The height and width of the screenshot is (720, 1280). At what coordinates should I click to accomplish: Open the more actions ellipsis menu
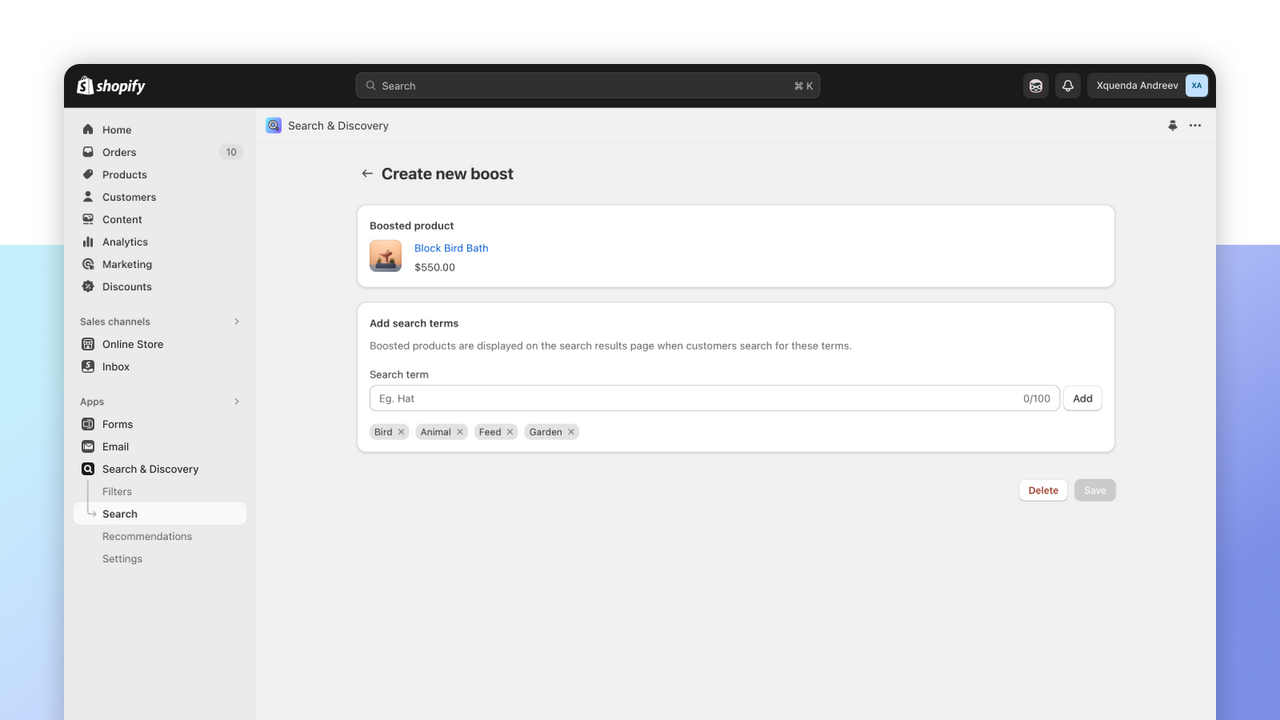pos(1195,125)
